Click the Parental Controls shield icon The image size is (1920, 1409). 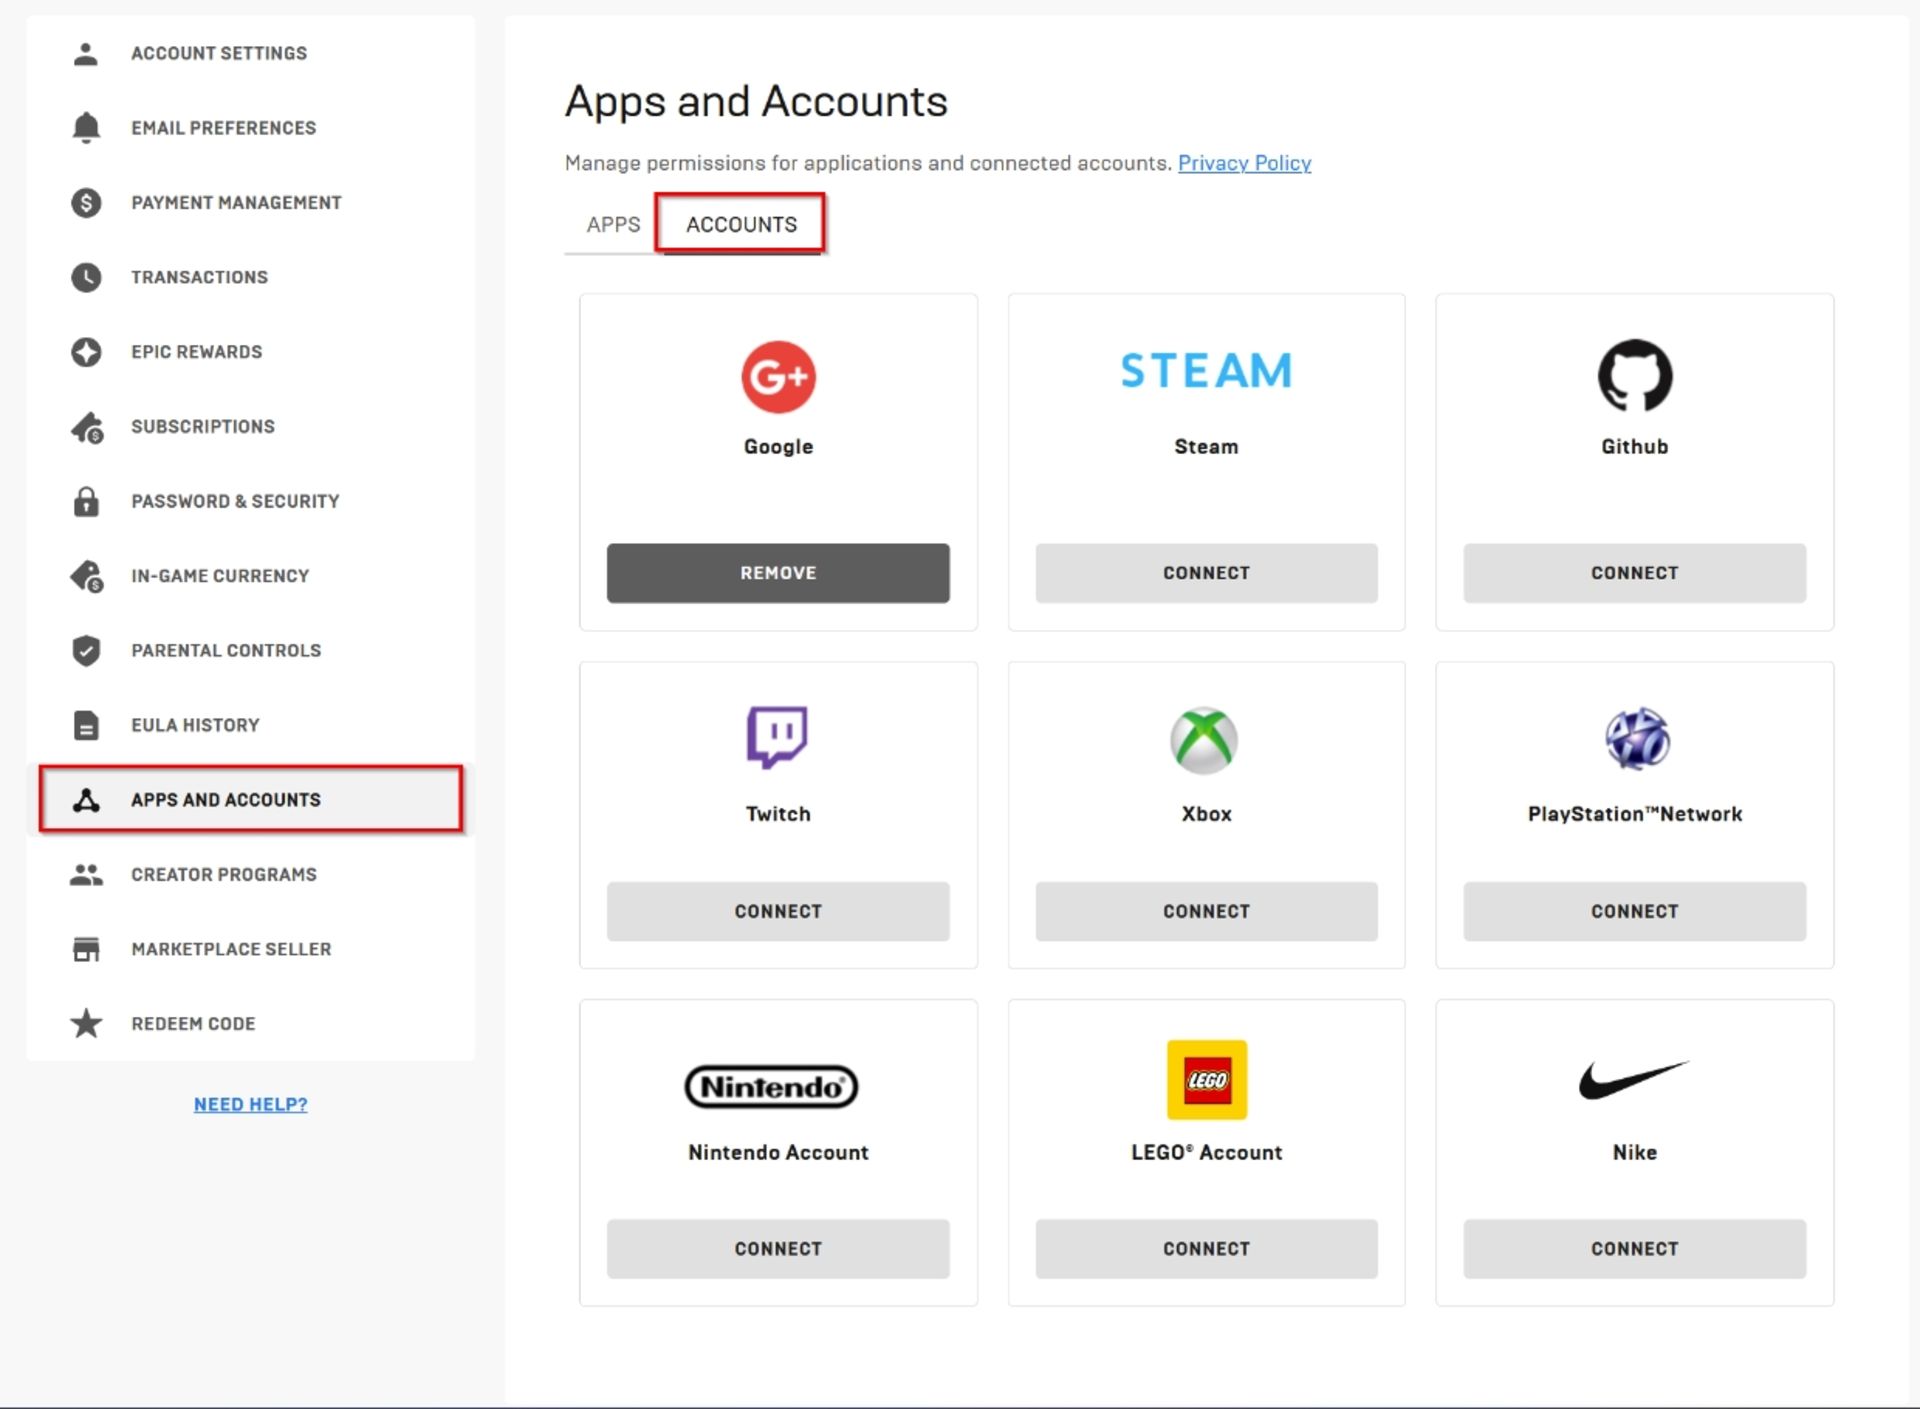pyautogui.click(x=86, y=650)
